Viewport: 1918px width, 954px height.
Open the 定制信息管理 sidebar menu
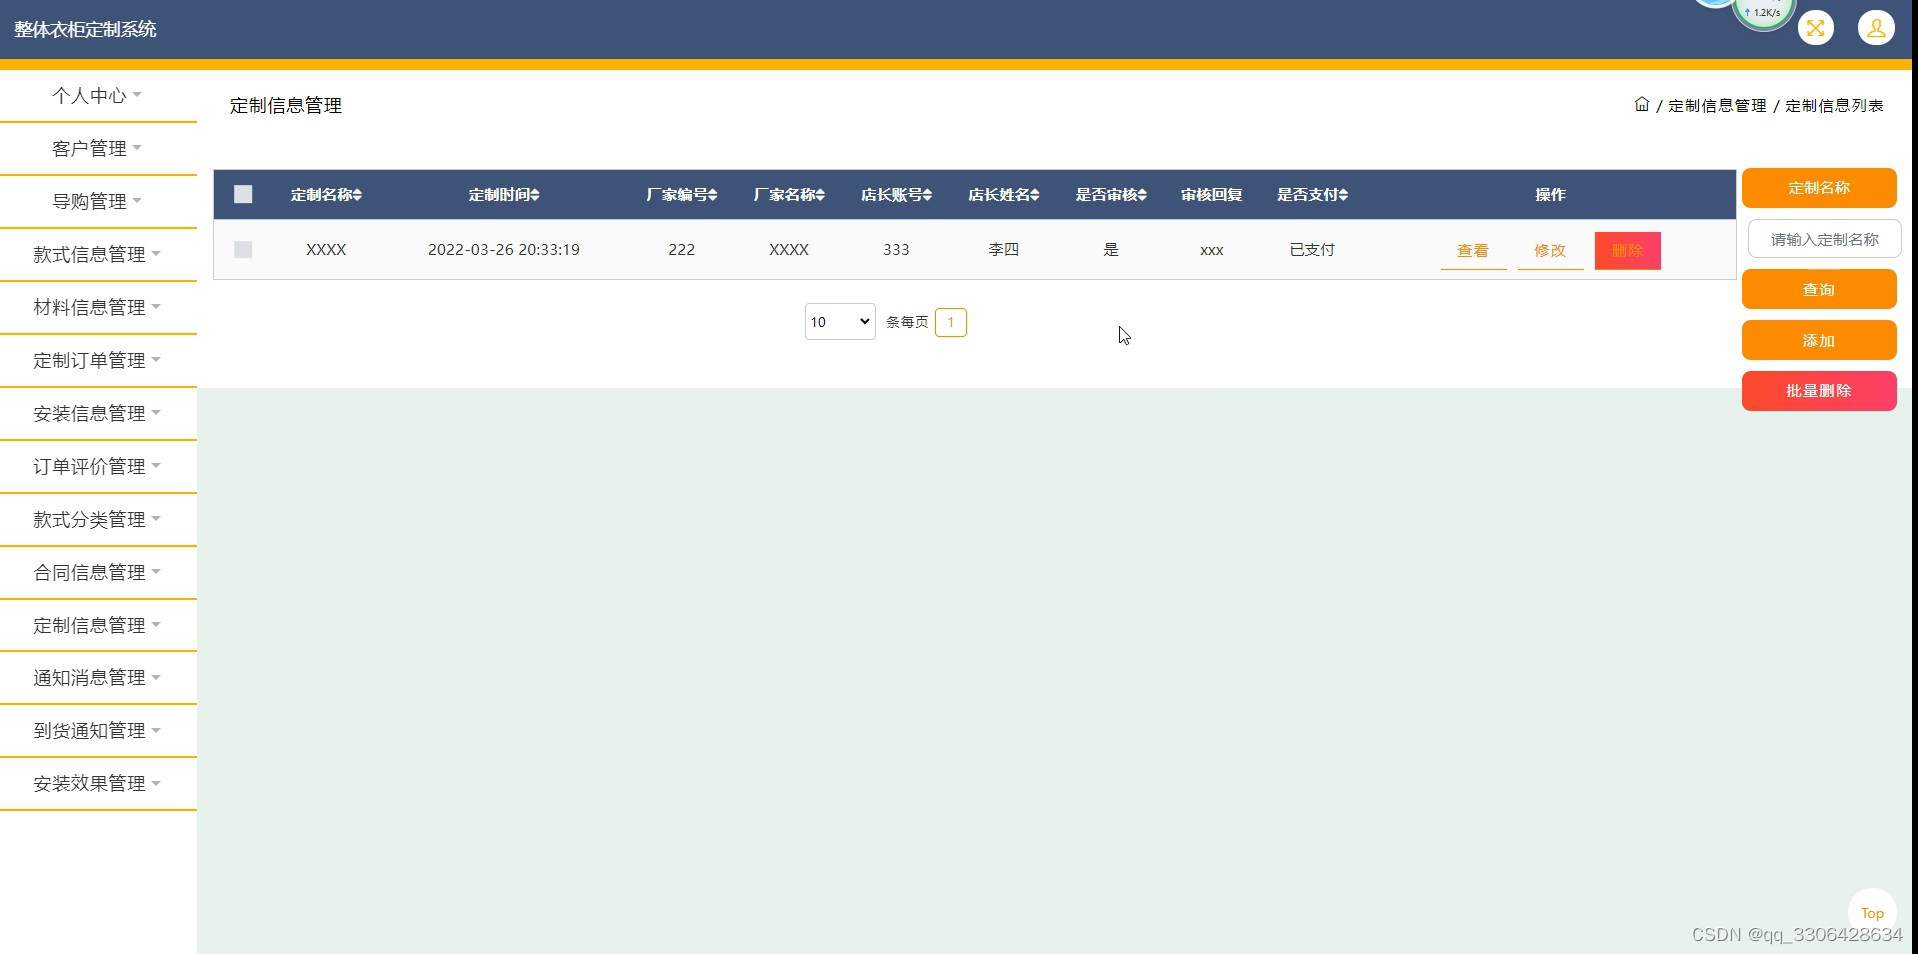click(x=98, y=625)
